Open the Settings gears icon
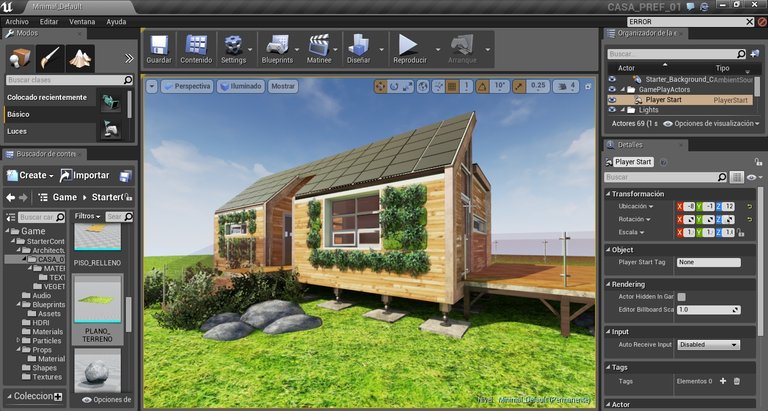This screenshot has height=411, width=768. [233, 49]
